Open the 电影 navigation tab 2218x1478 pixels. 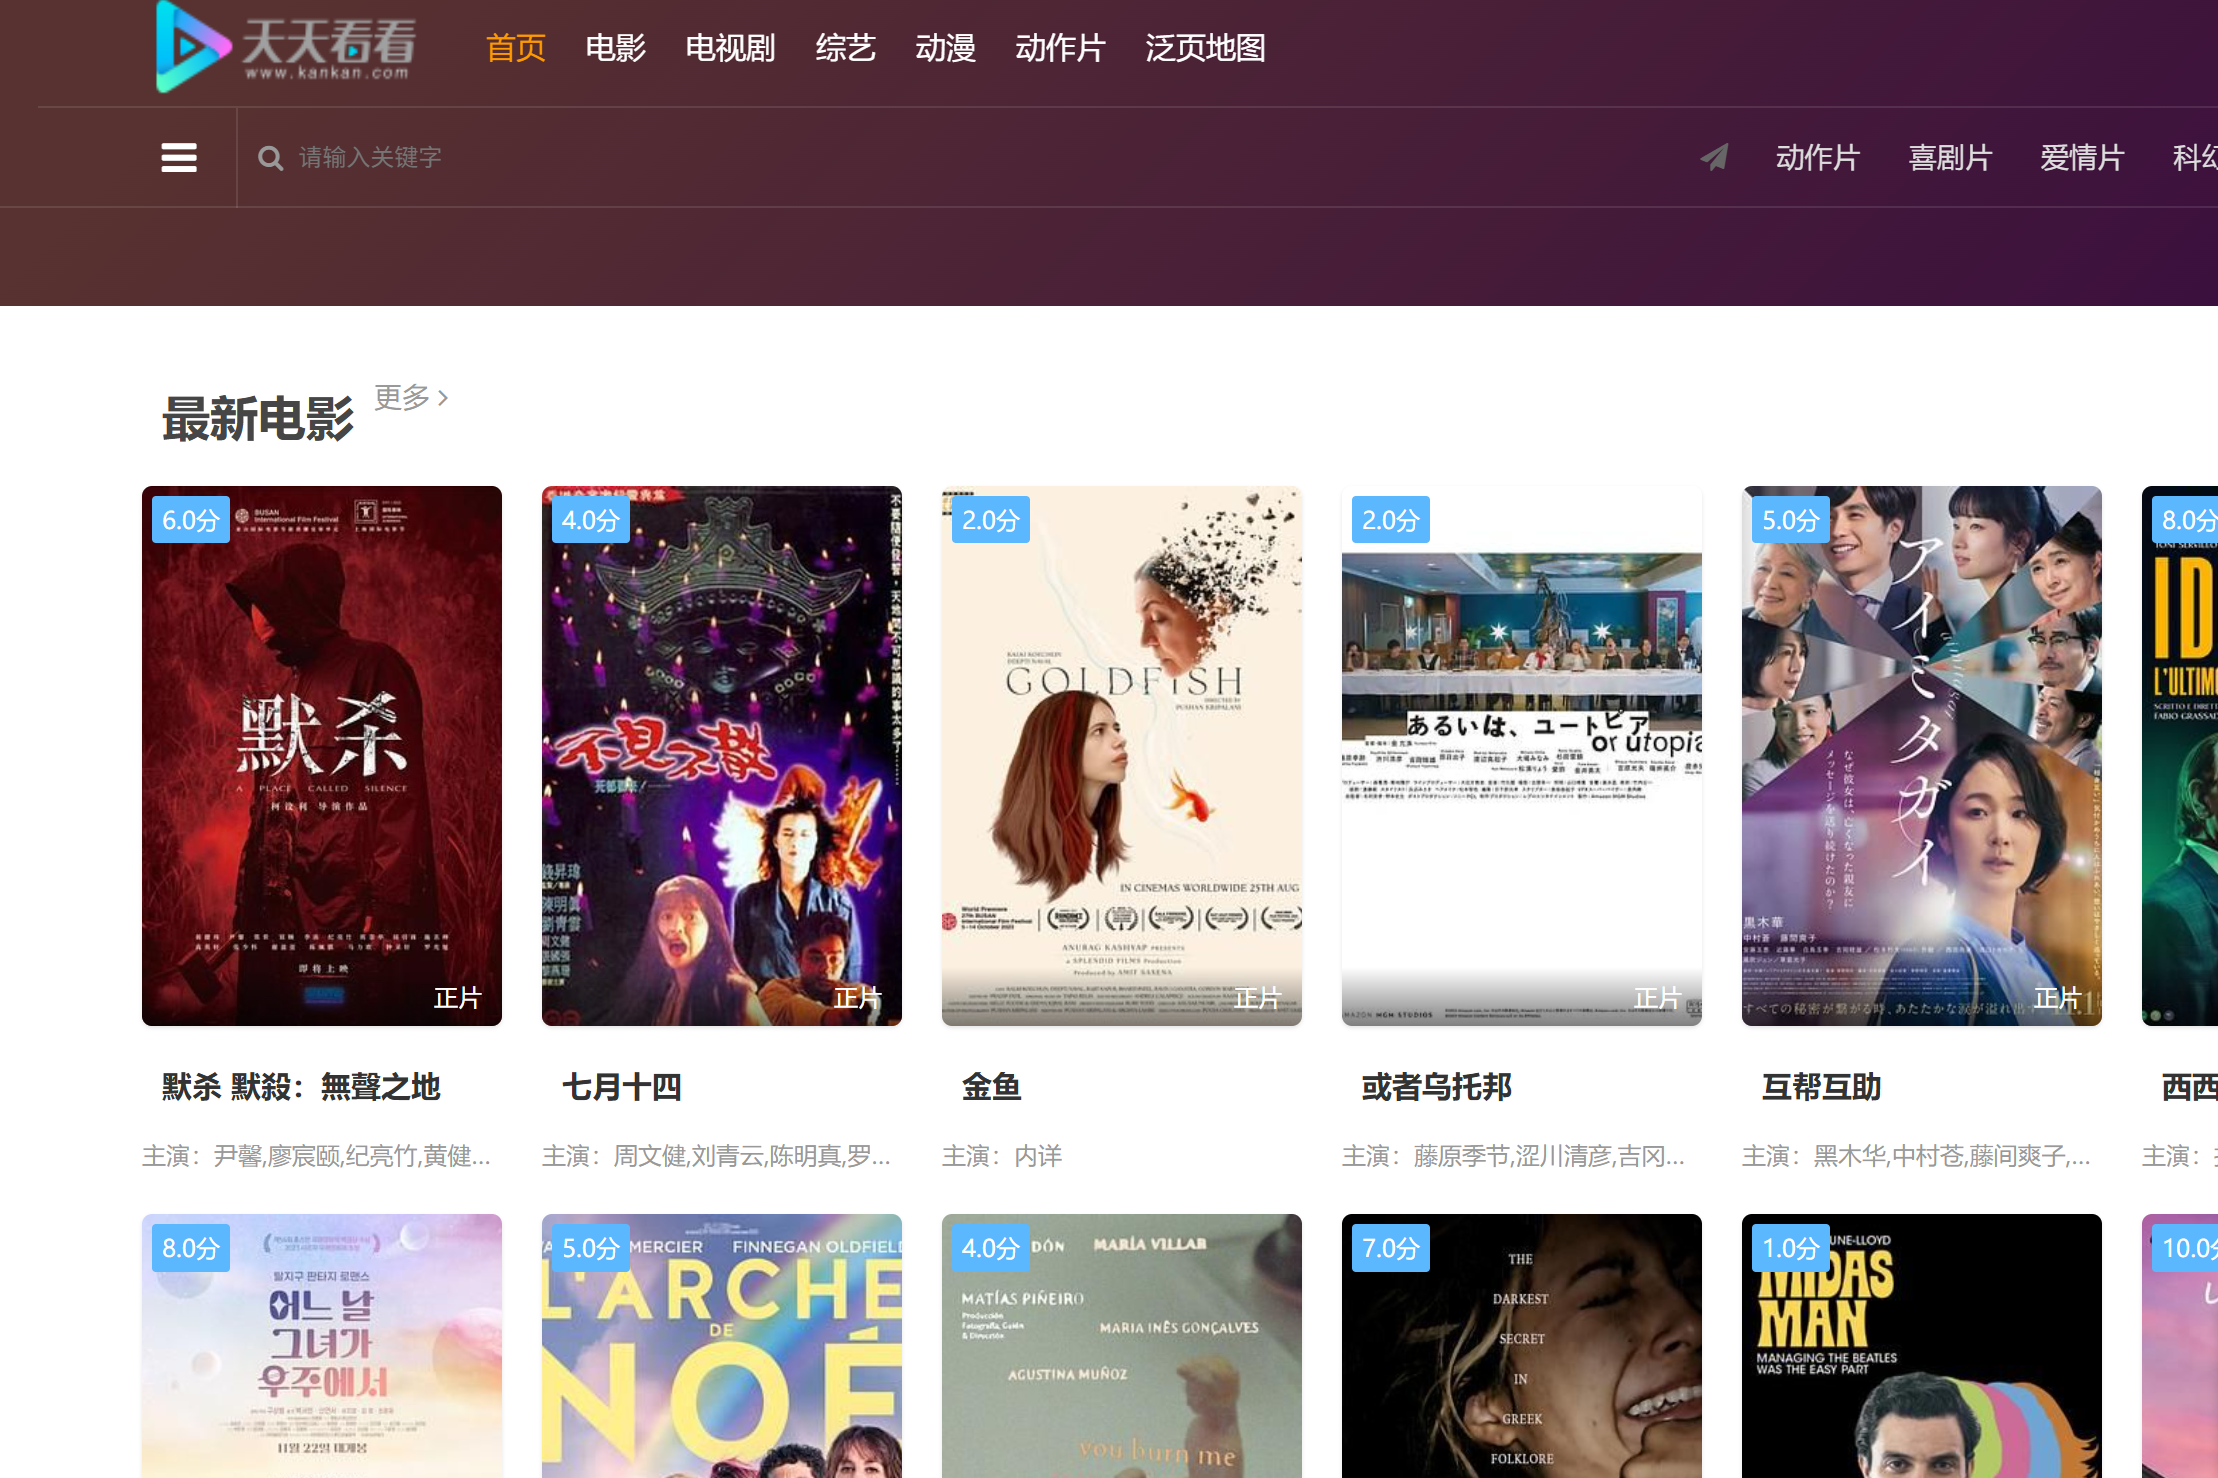point(615,48)
